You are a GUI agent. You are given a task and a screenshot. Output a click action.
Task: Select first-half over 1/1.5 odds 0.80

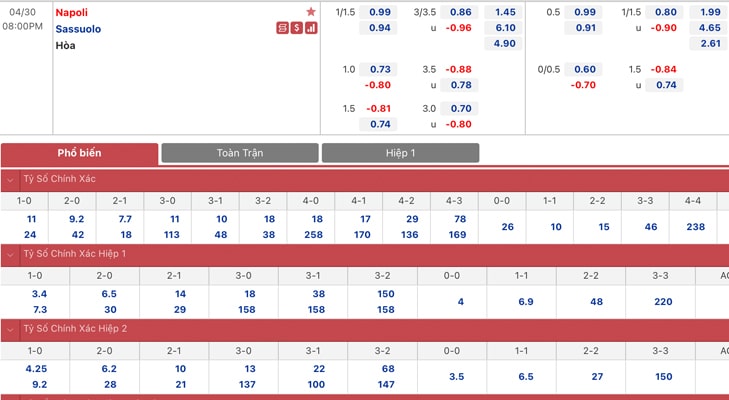click(x=664, y=12)
